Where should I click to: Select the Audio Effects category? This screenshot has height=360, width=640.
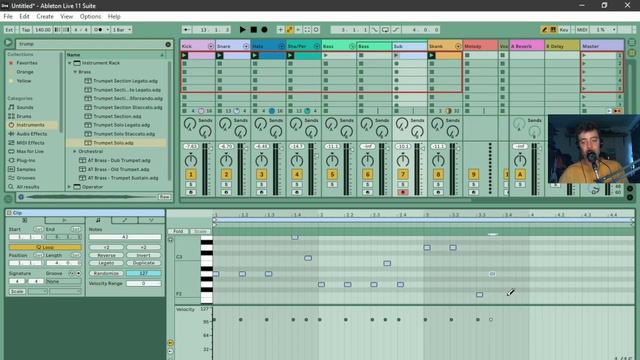coord(31,133)
